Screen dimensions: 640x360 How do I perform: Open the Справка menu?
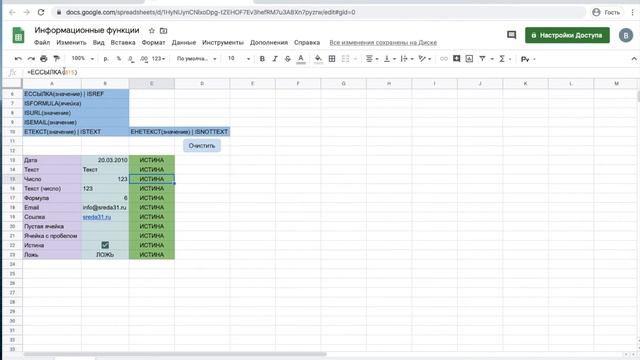(307, 42)
